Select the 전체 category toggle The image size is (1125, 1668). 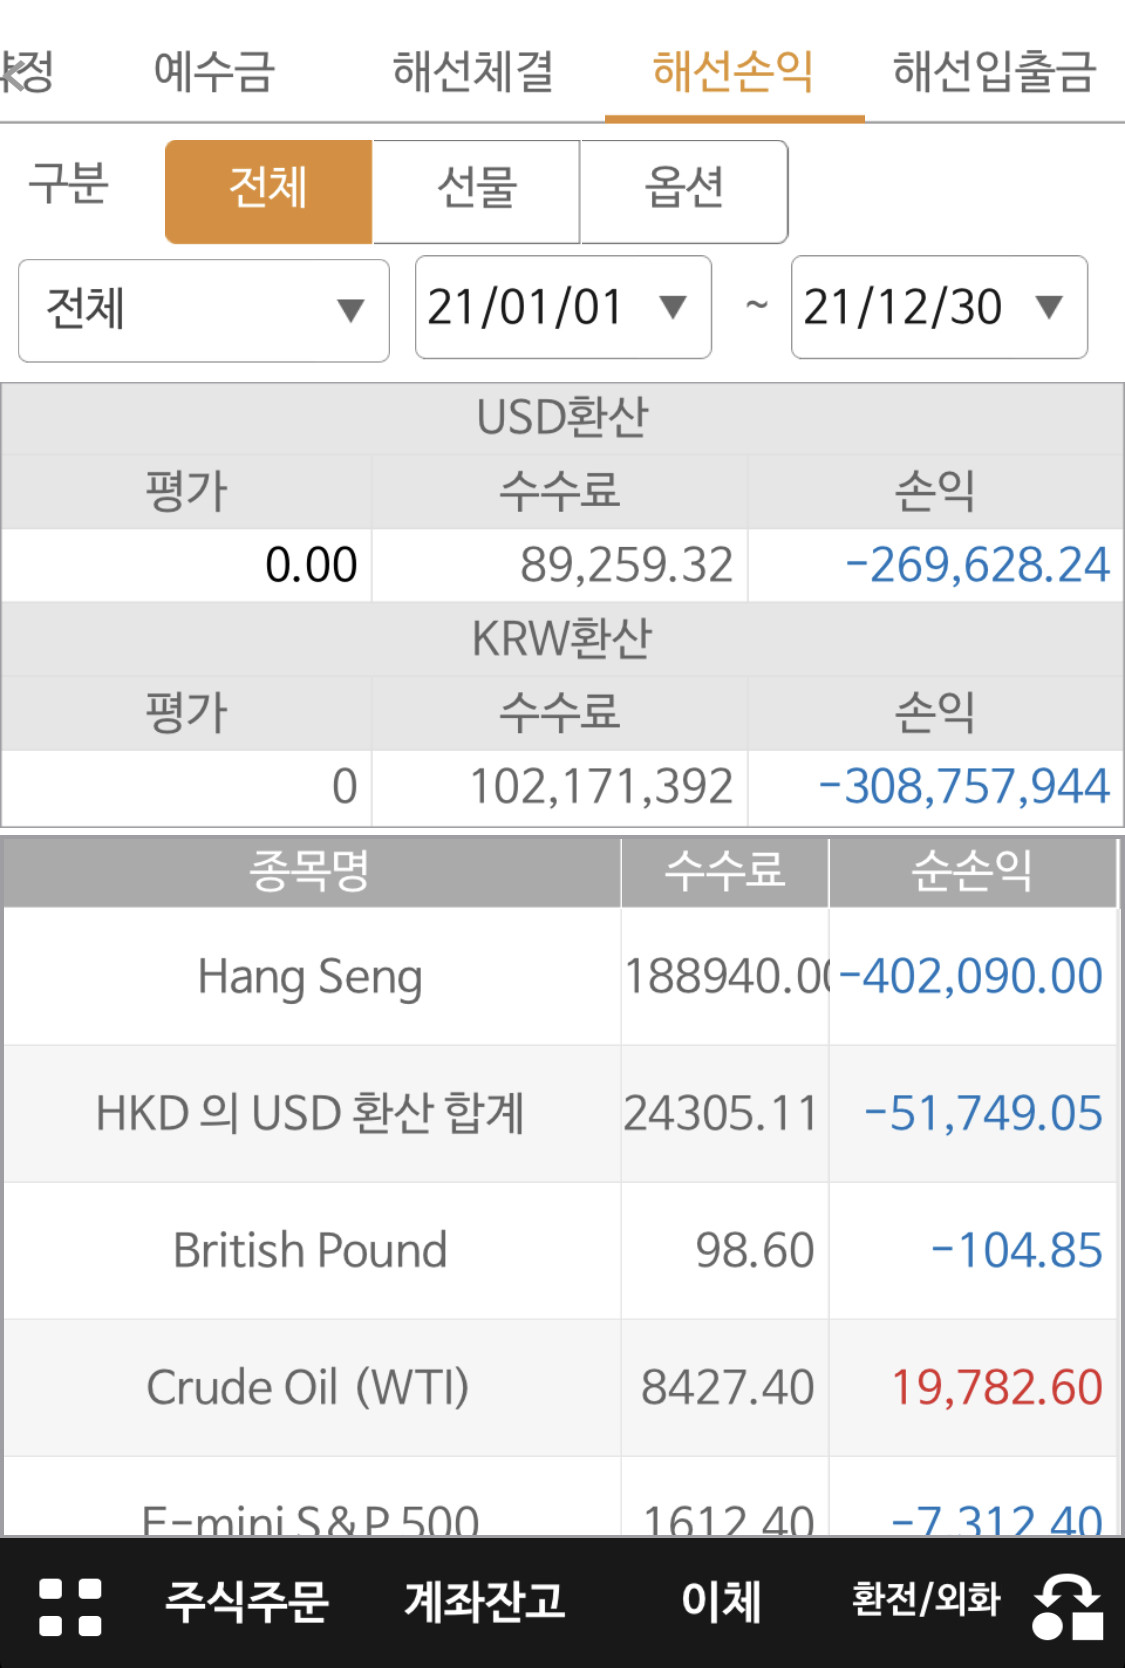(268, 191)
